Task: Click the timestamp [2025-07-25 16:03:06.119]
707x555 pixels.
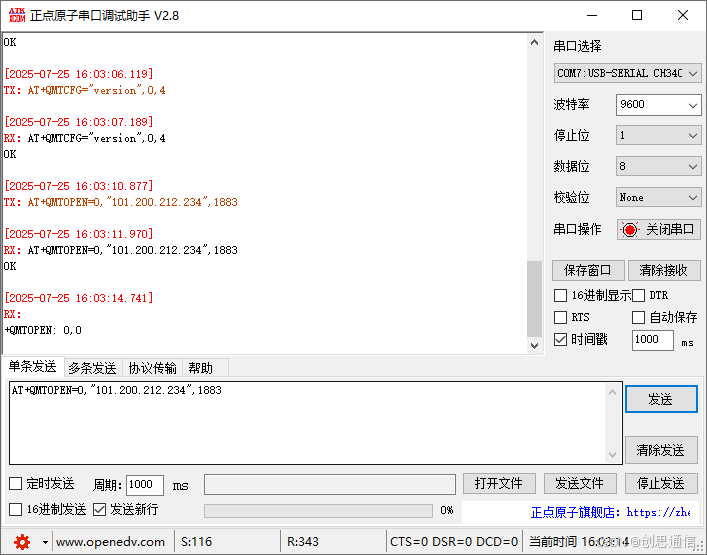Action: coord(79,74)
